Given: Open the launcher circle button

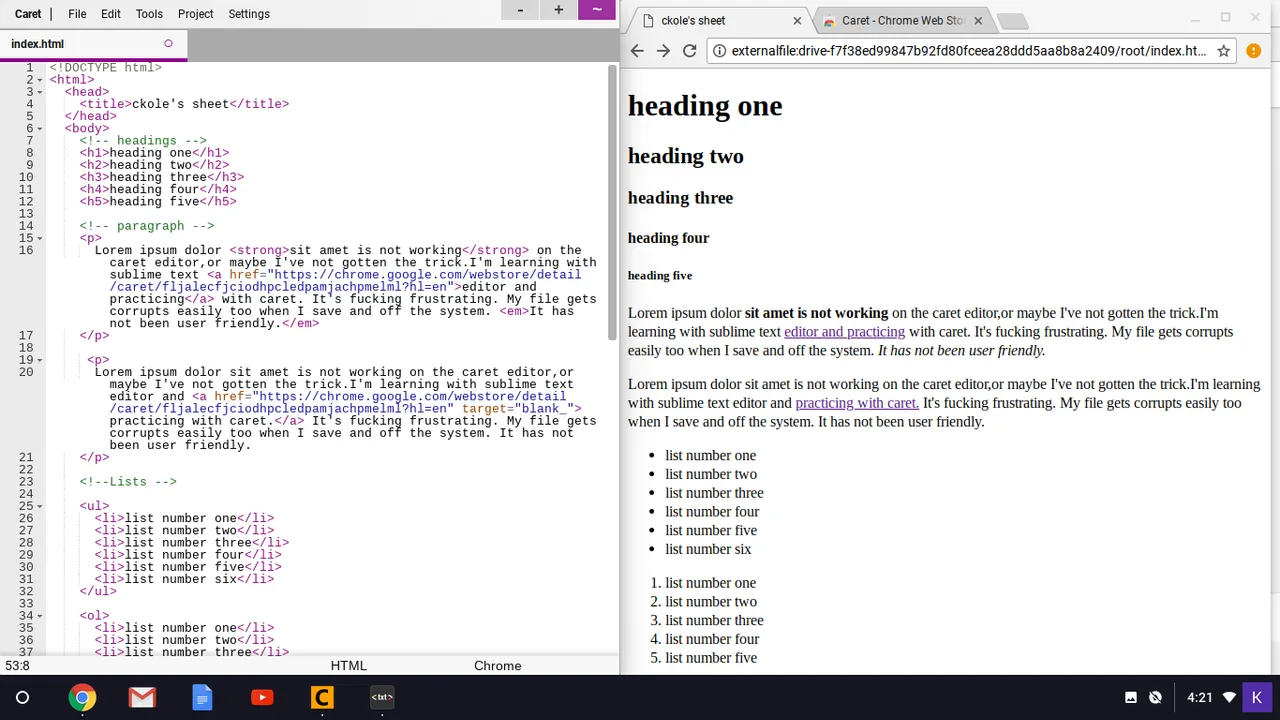Looking at the screenshot, I should 22,697.
